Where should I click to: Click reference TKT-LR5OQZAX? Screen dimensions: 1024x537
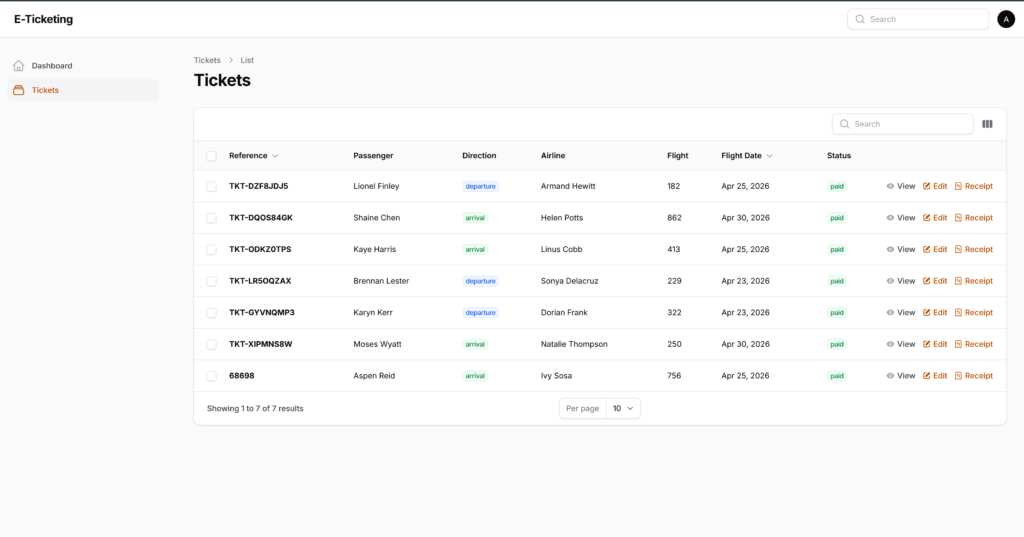click(260, 281)
